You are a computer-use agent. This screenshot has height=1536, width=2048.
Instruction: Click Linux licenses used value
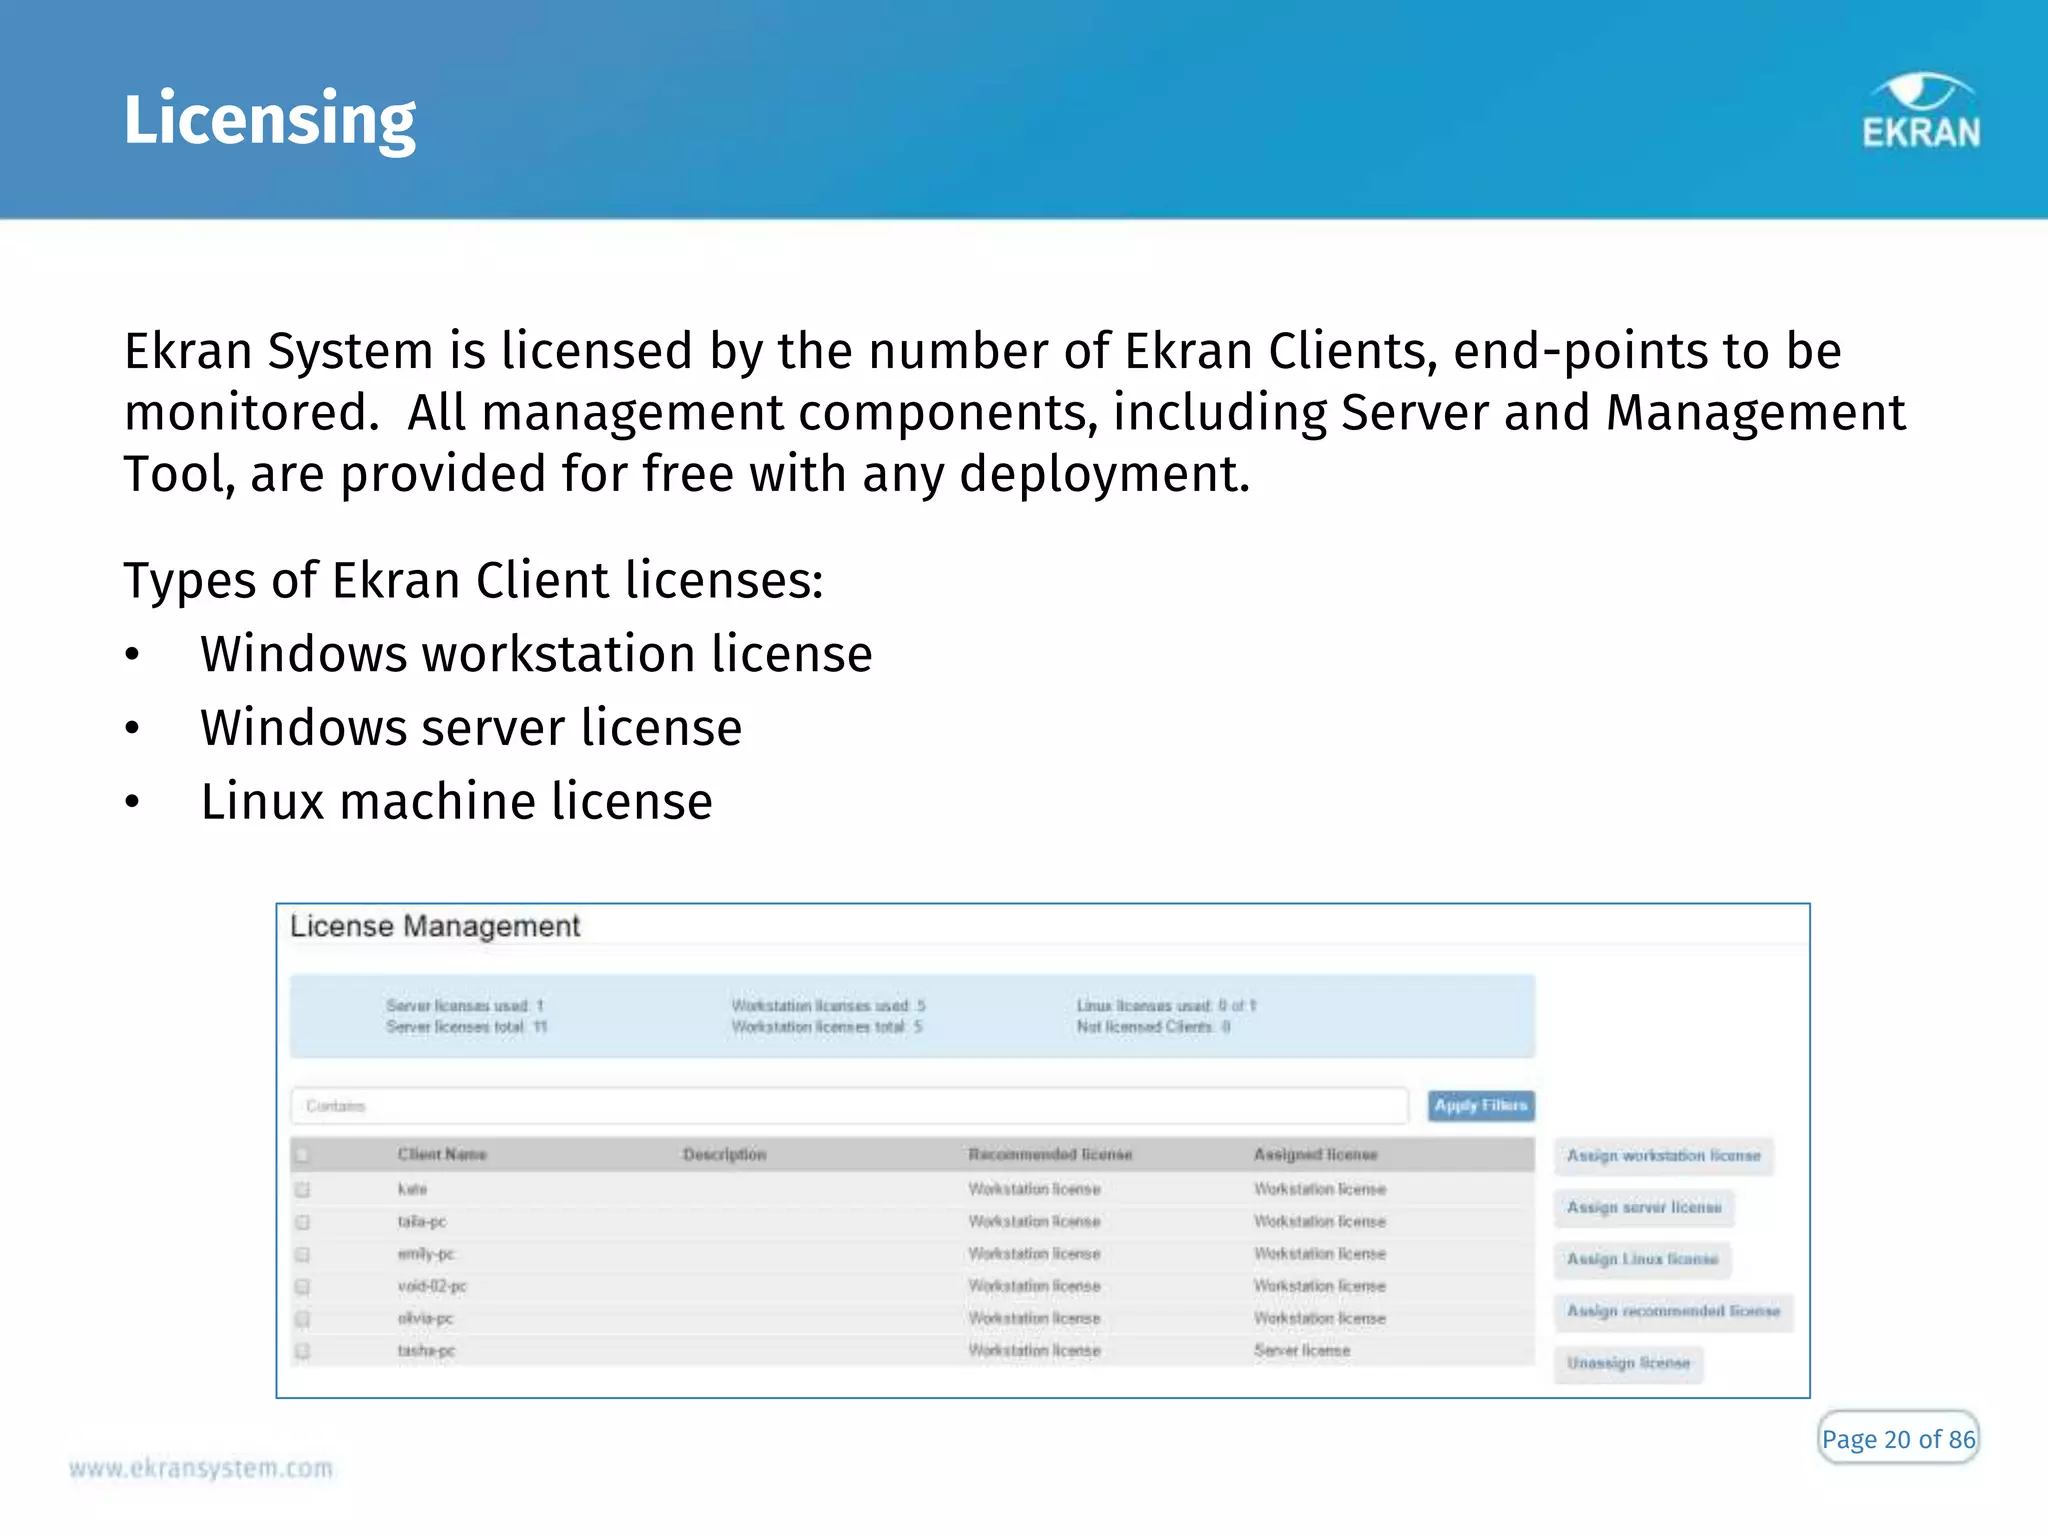[x=1237, y=1006]
